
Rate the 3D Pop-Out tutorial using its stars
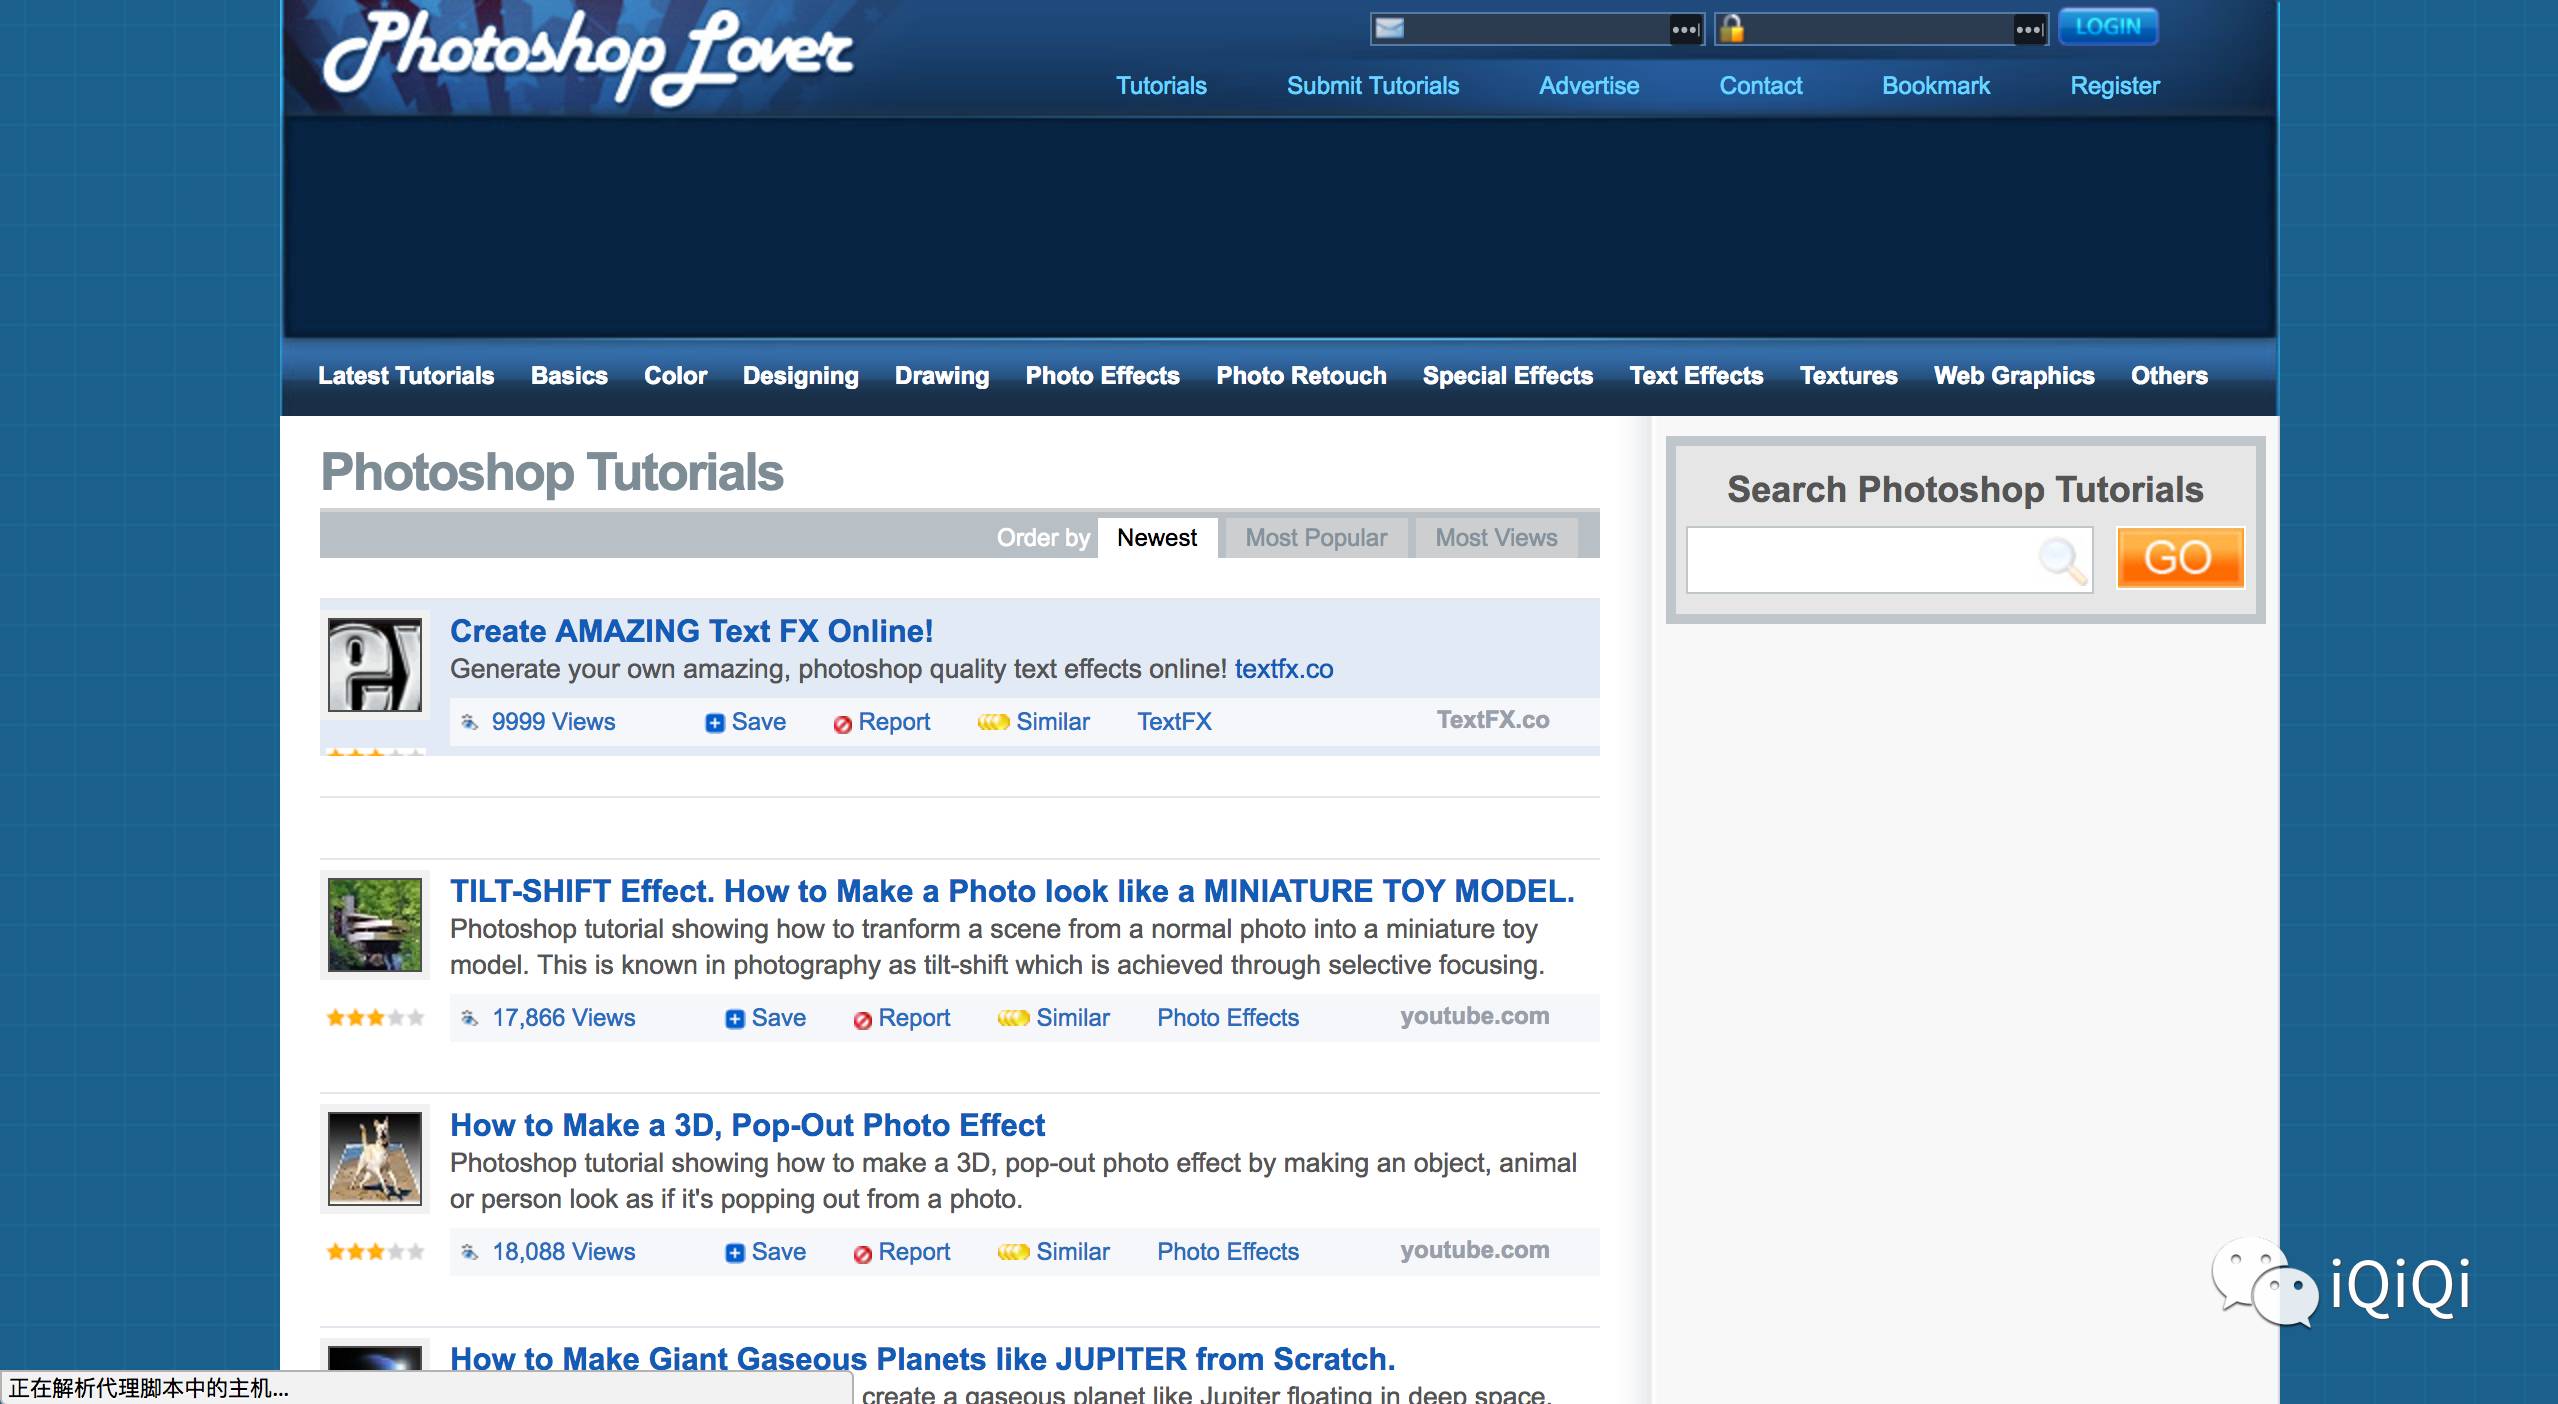click(x=375, y=1252)
